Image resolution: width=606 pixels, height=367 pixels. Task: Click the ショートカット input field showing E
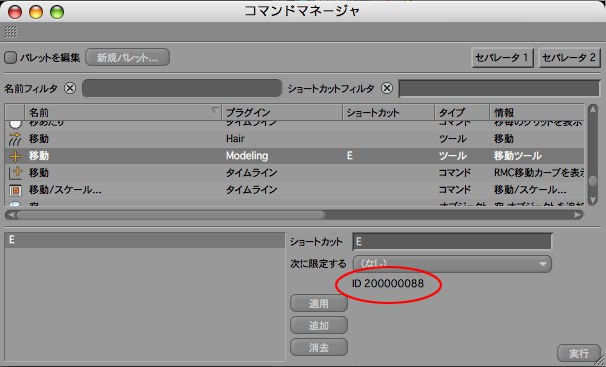tap(452, 242)
